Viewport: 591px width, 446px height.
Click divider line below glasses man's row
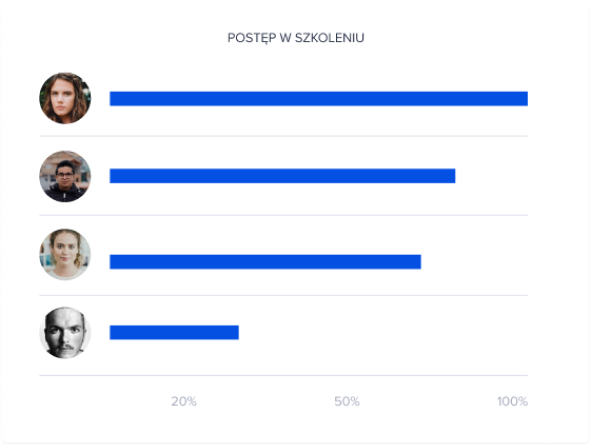click(283, 215)
